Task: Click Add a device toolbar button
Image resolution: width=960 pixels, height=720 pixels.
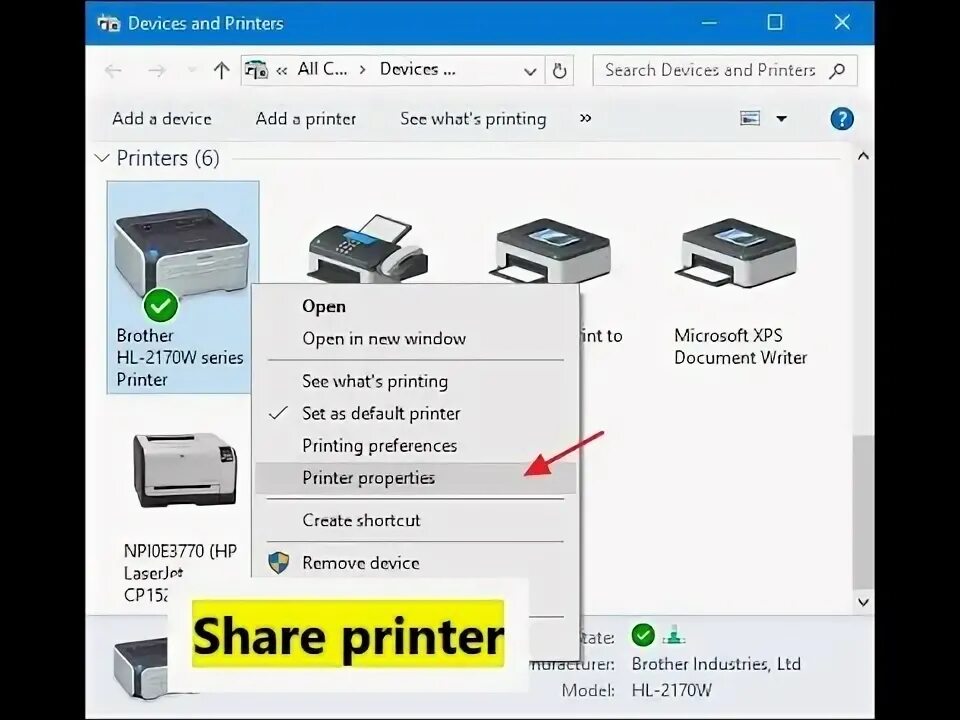Action: [x=162, y=119]
